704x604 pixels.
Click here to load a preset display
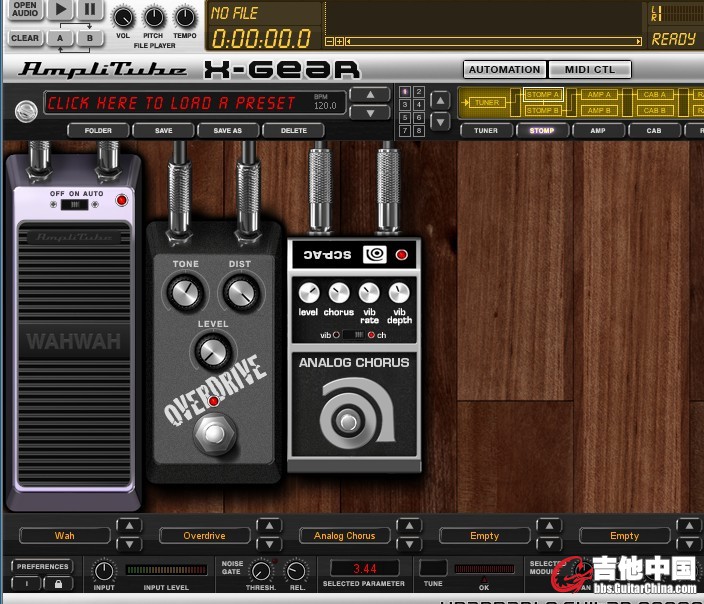coord(194,103)
